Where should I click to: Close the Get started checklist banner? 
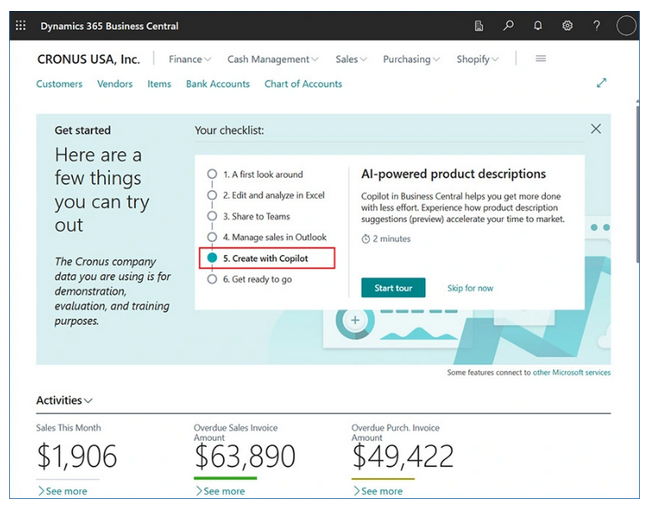coord(596,129)
